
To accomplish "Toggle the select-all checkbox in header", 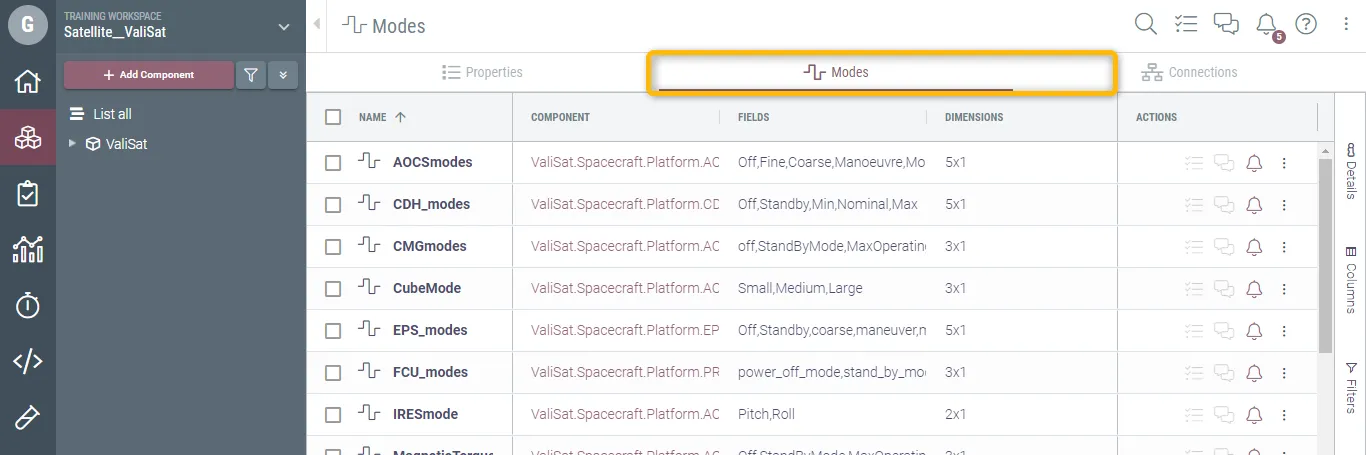I will 333,117.
